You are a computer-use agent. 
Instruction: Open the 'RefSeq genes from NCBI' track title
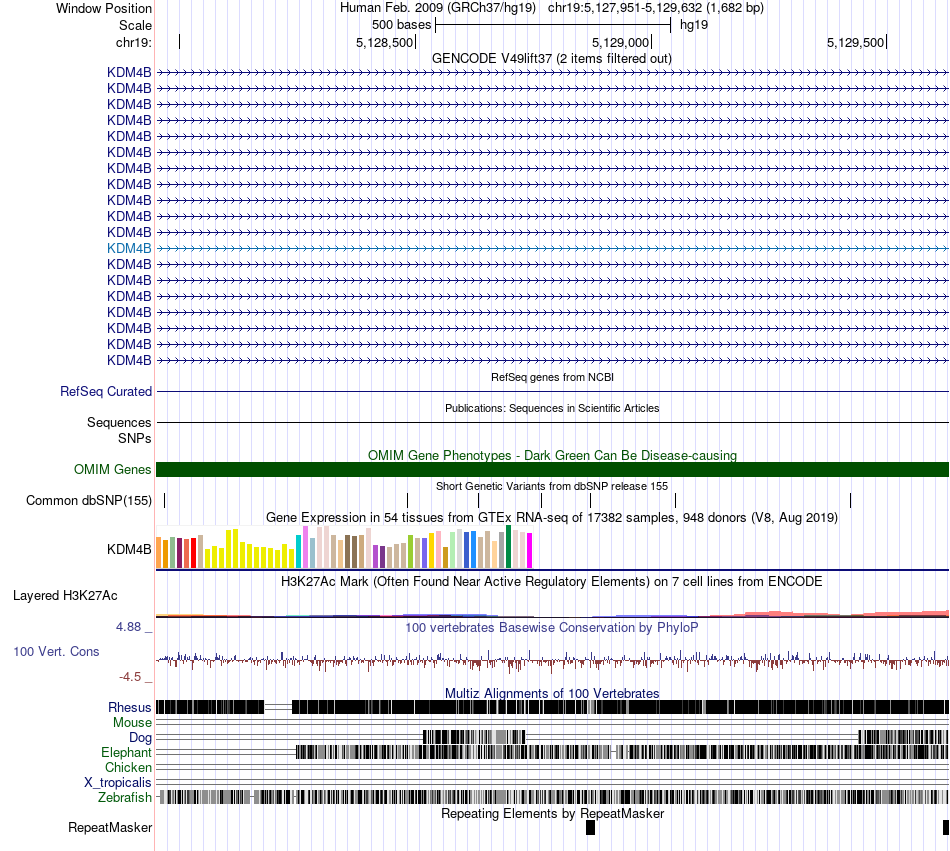point(552,377)
